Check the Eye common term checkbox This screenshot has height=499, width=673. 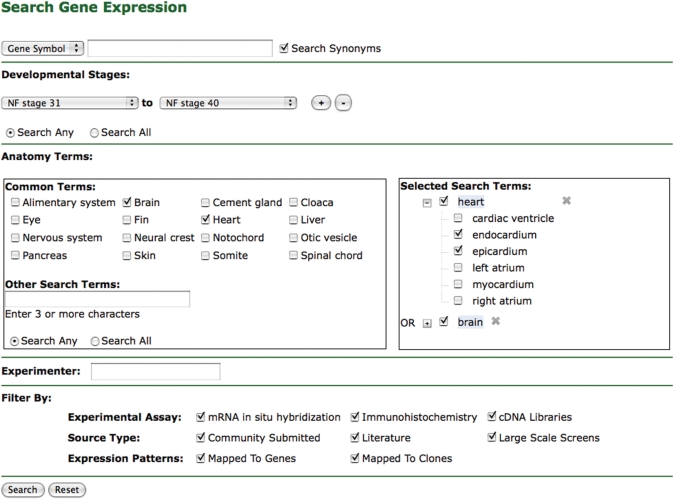(15, 220)
